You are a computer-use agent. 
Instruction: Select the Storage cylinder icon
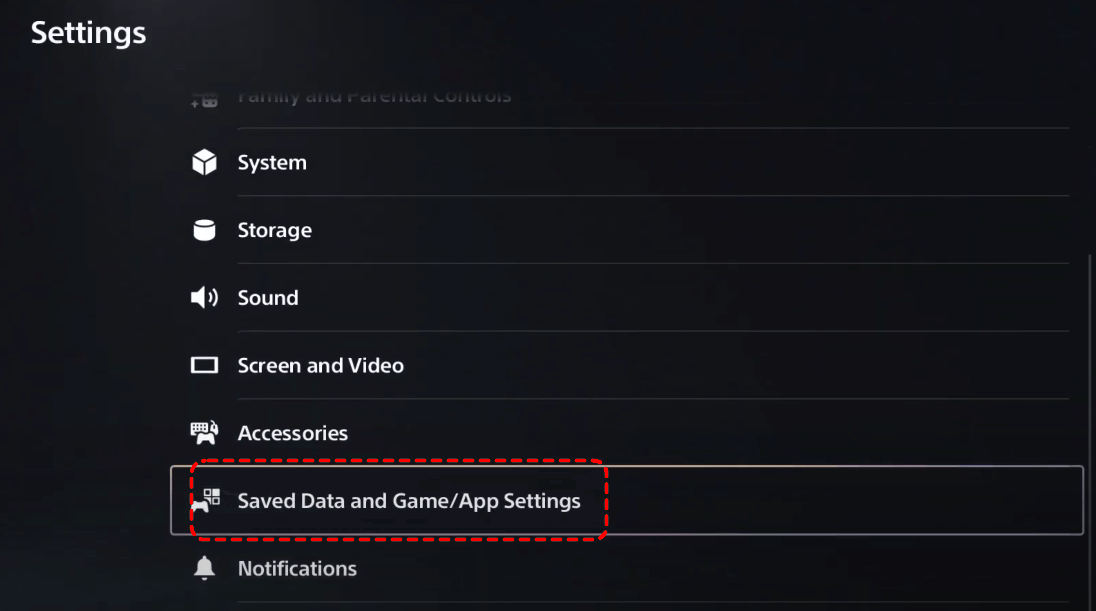[204, 230]
